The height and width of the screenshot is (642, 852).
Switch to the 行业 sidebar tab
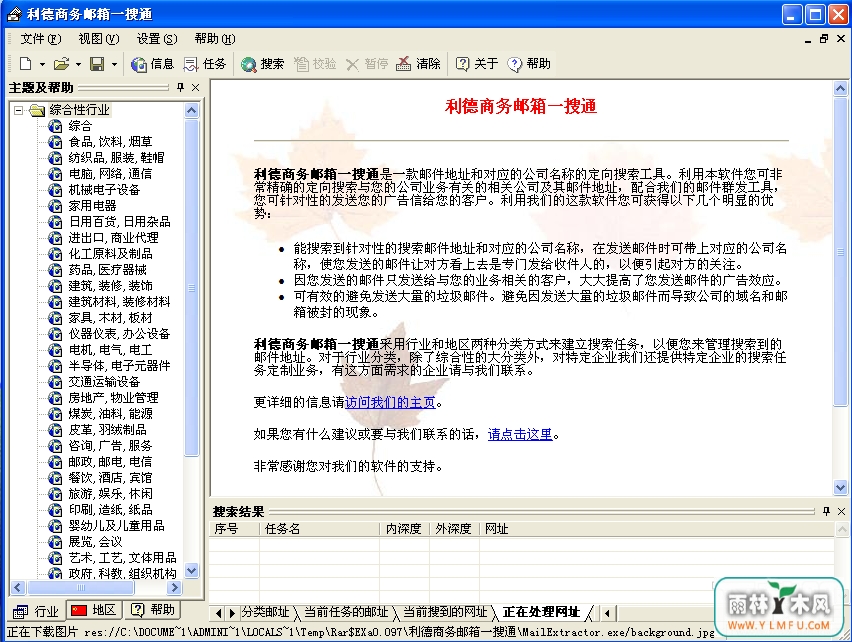click(x=36, y=612)
